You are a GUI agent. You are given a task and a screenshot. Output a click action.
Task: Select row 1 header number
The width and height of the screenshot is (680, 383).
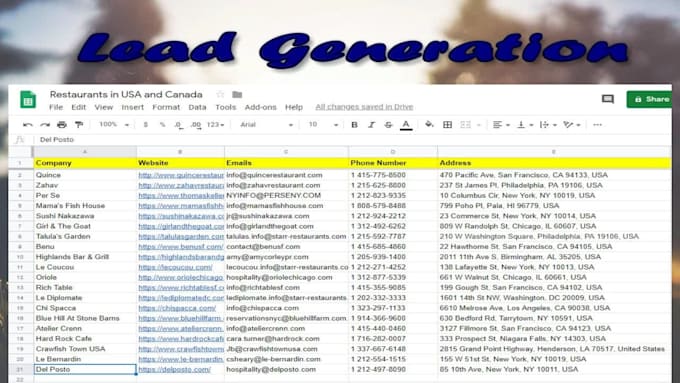pos(20,163)
